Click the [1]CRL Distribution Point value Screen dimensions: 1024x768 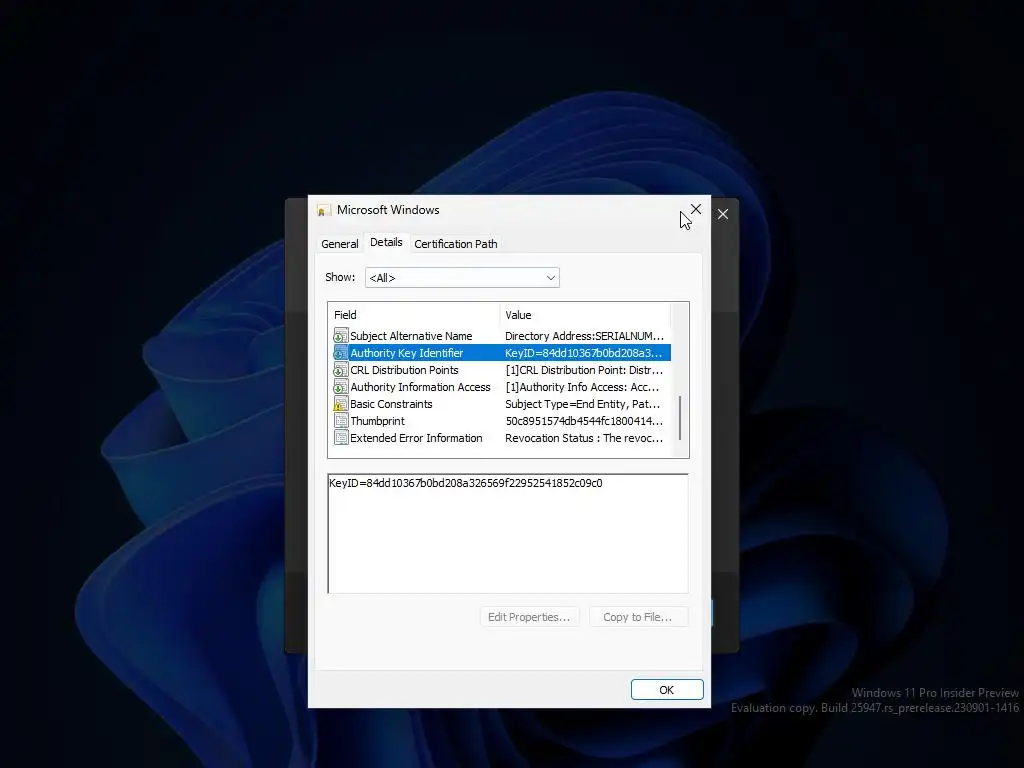click(584, 370)
